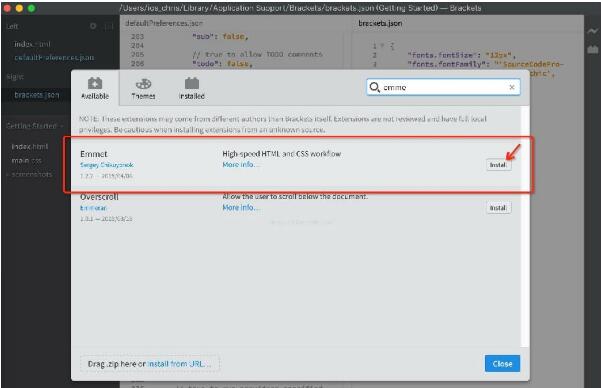This screenshot has height=388, width=601.
Task: Open Getting Started project dropdown
Action: [34, 126]
